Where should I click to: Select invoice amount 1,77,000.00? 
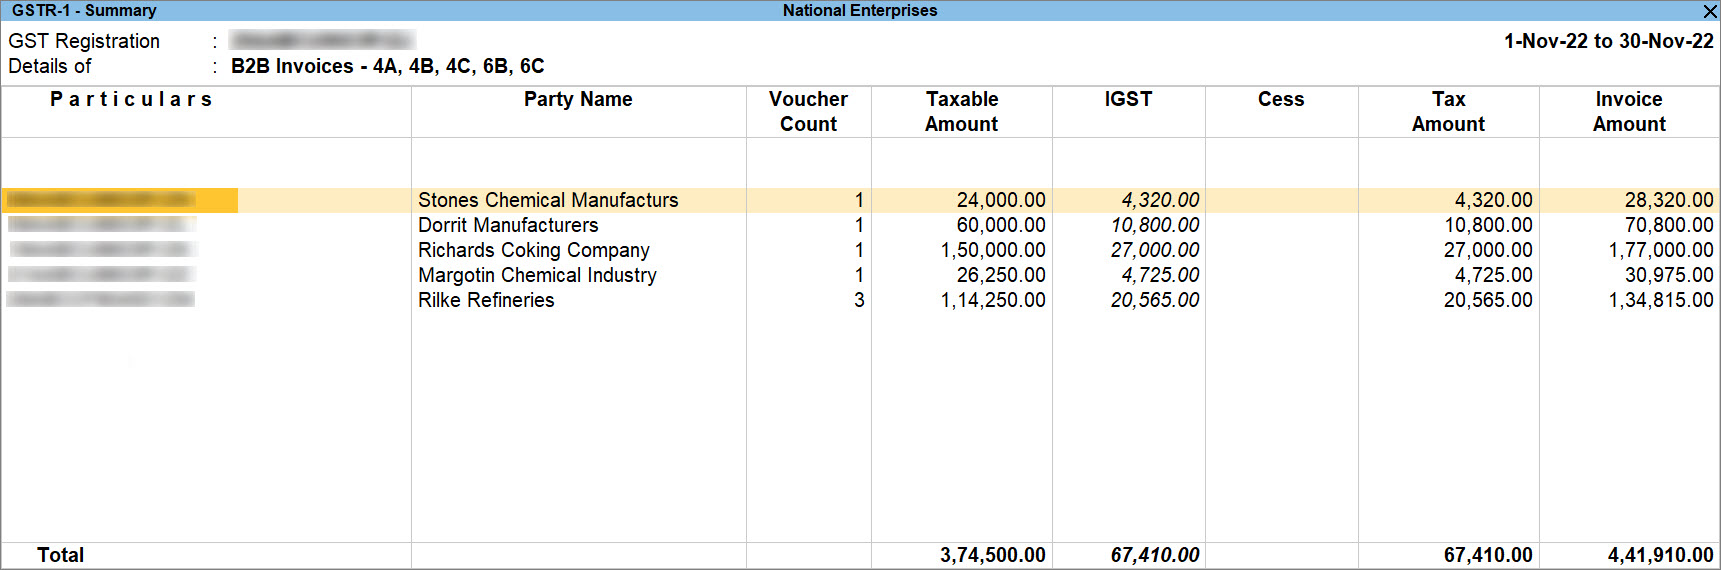pyautogui.click(x=1661, y=250)
